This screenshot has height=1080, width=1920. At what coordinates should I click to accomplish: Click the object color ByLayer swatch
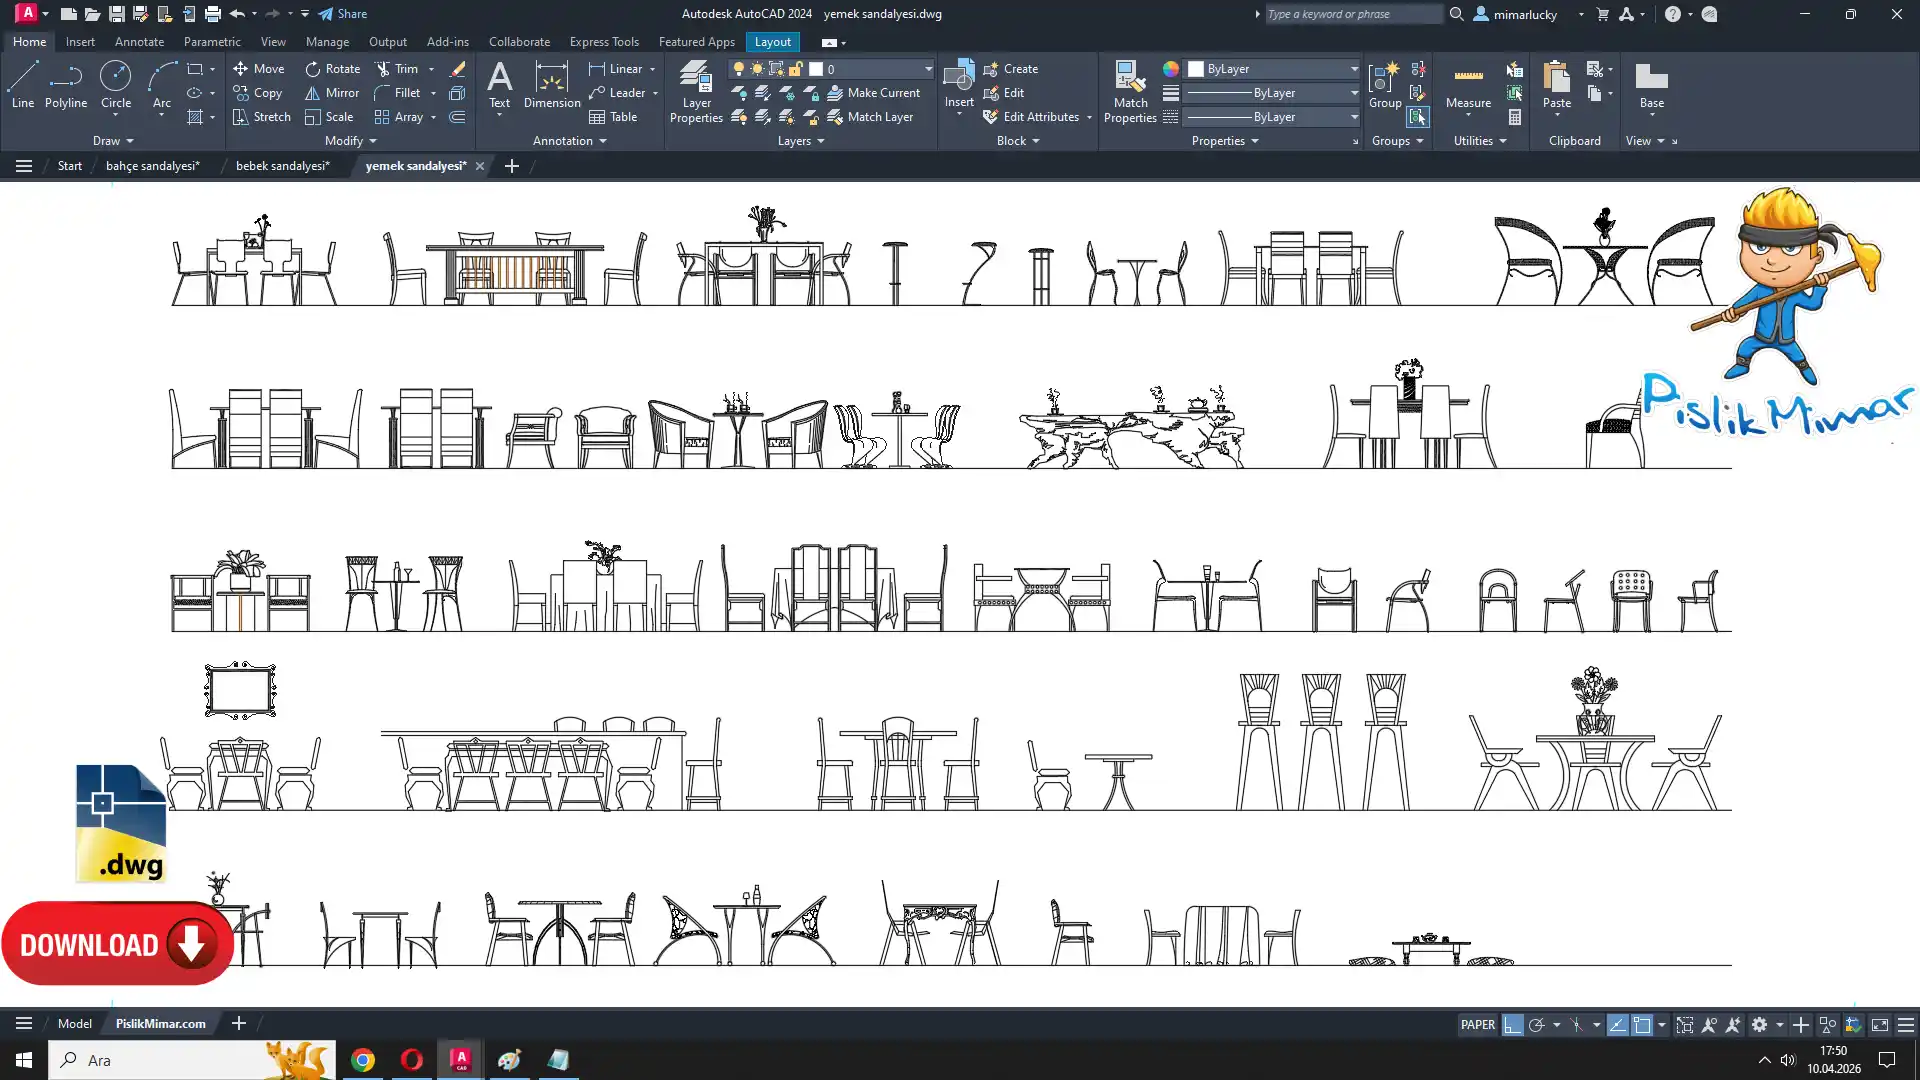1196,69
